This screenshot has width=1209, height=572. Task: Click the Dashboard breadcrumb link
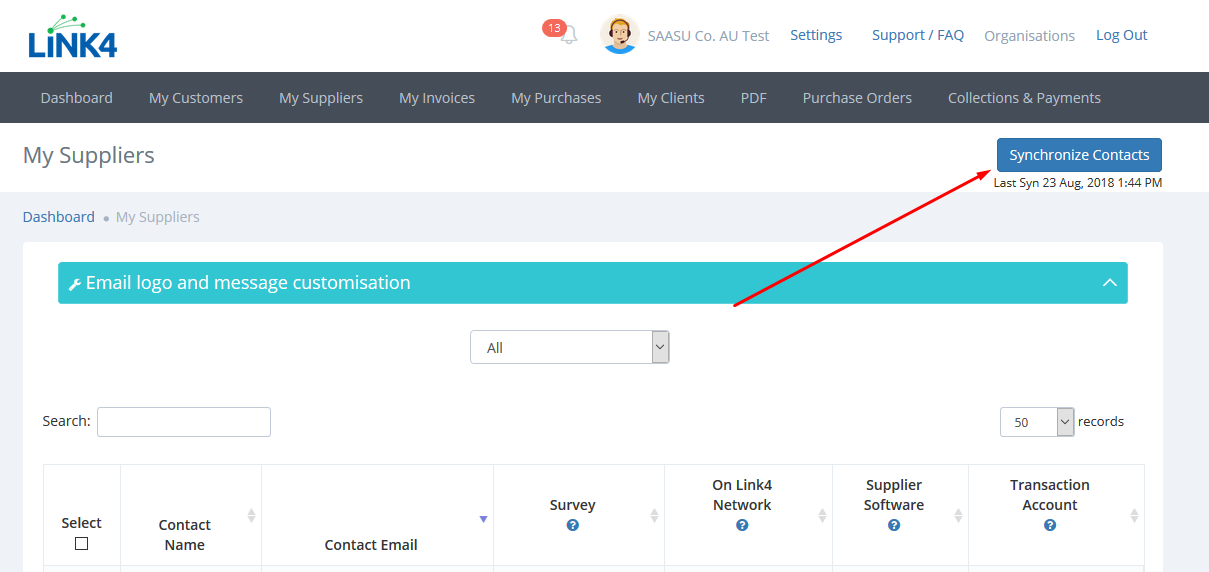[x=59, y=217]
